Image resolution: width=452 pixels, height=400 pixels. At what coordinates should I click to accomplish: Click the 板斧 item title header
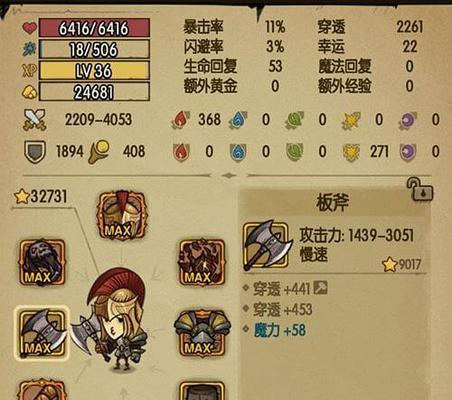pos(333,202)
